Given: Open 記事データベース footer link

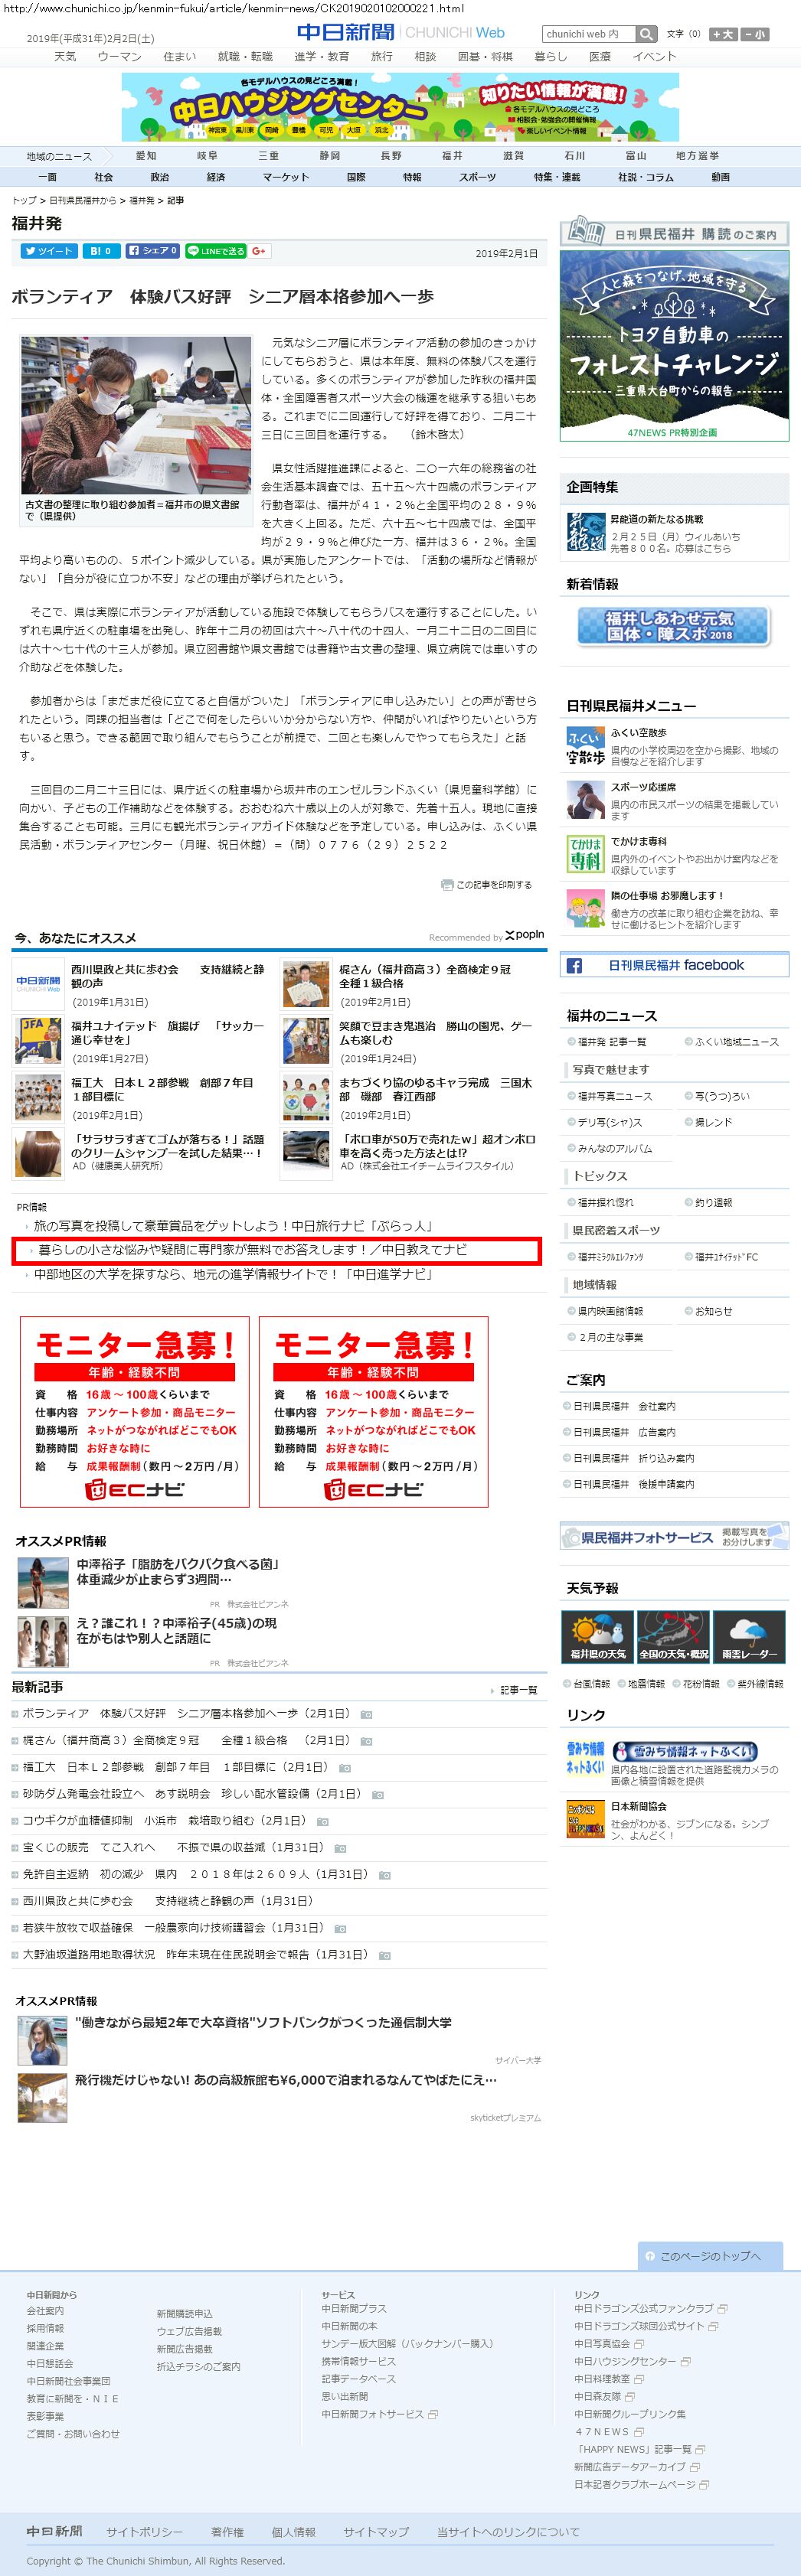Looking at the screenshot, I should coord(358,2379).
